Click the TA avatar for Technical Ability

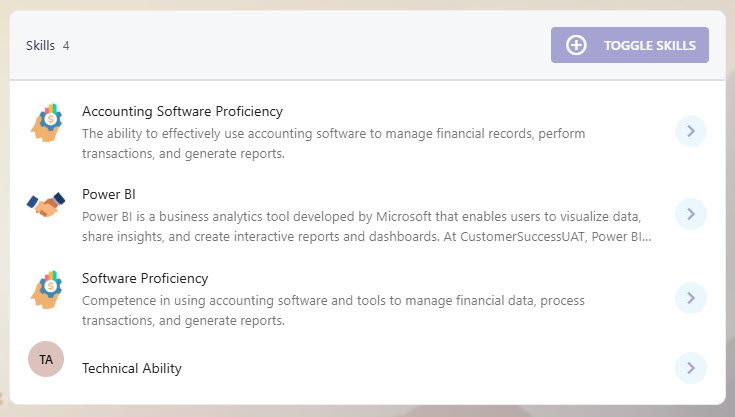coord(46,359)
